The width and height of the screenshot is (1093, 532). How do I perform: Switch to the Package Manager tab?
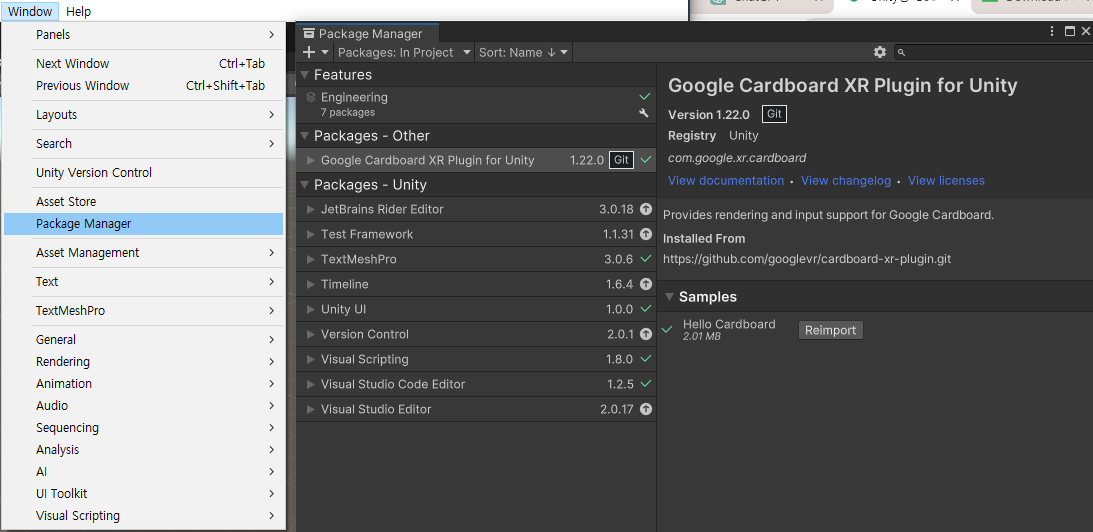point(367,33)
